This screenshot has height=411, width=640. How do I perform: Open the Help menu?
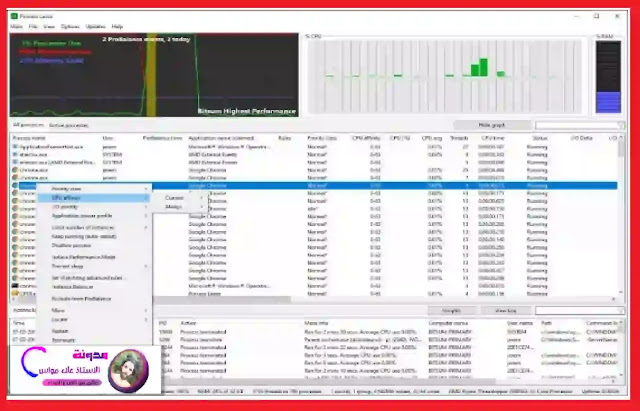click(x=117, y=27)
